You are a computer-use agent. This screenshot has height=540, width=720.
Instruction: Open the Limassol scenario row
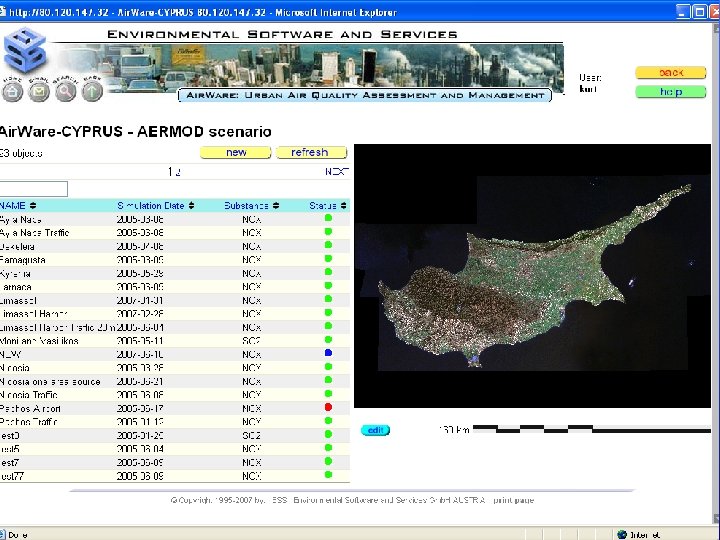20,300
